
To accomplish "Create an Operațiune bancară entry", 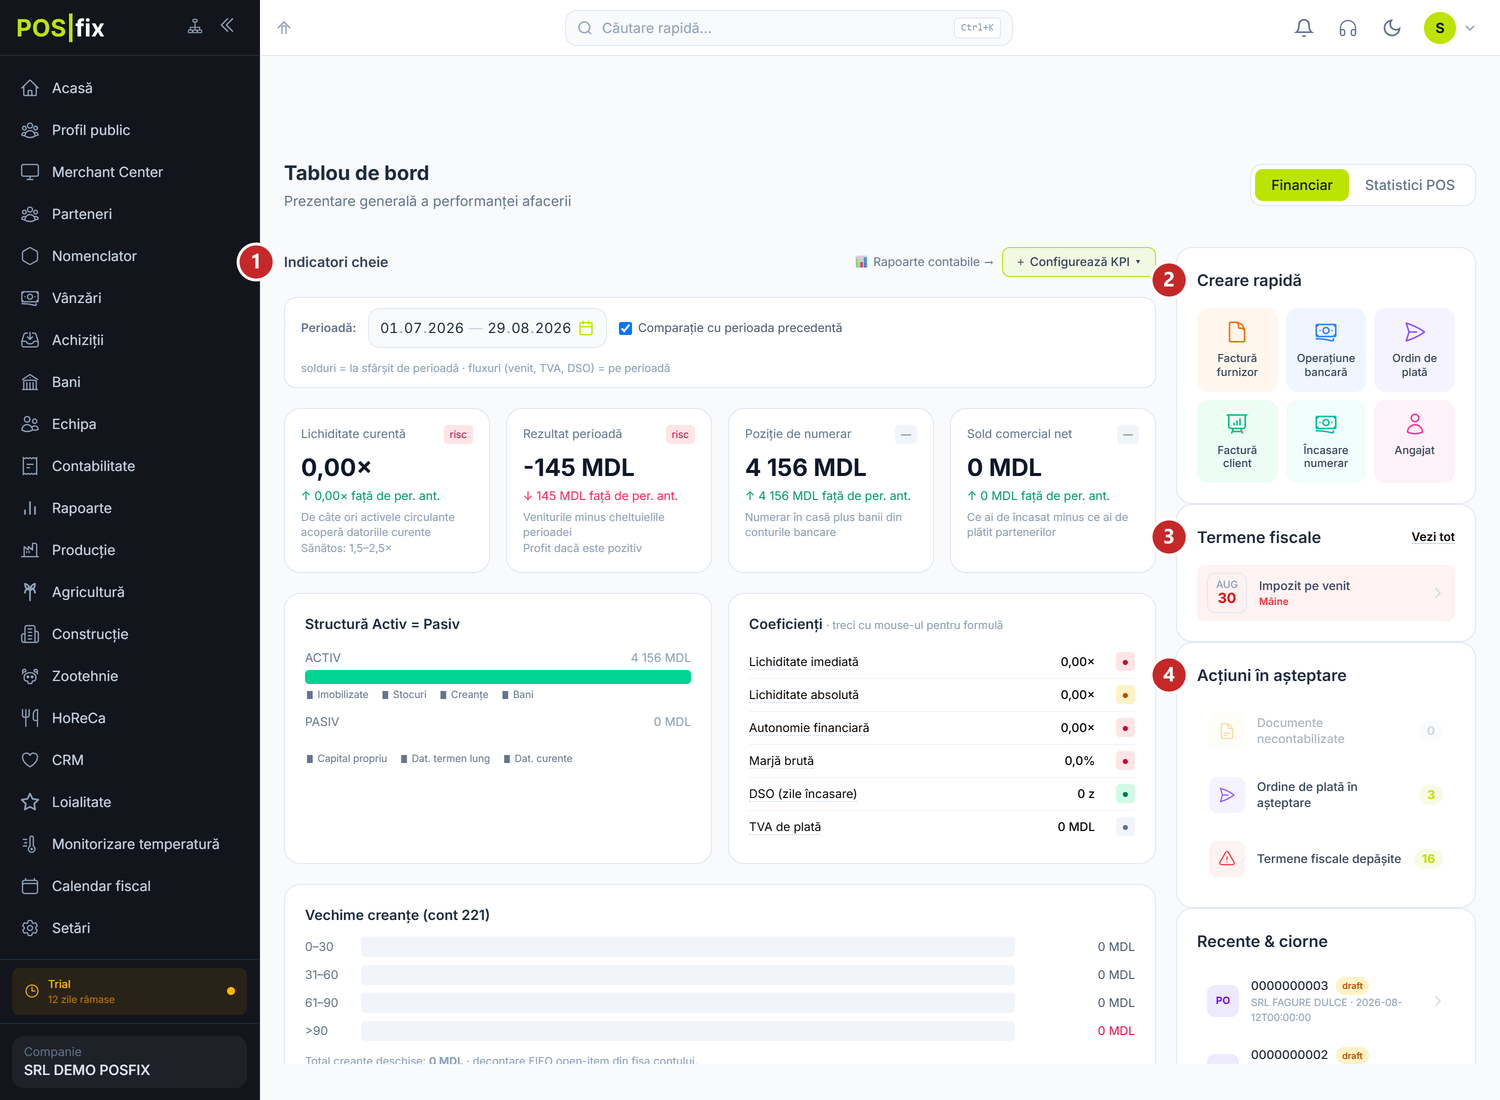I will pyautogui.click(x=1326, y=349).
